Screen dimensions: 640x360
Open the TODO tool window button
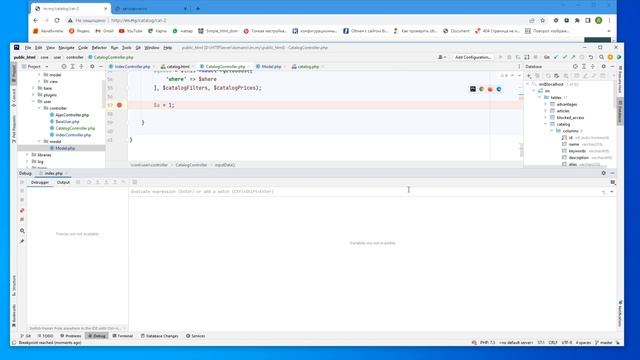tap(45, 336)
